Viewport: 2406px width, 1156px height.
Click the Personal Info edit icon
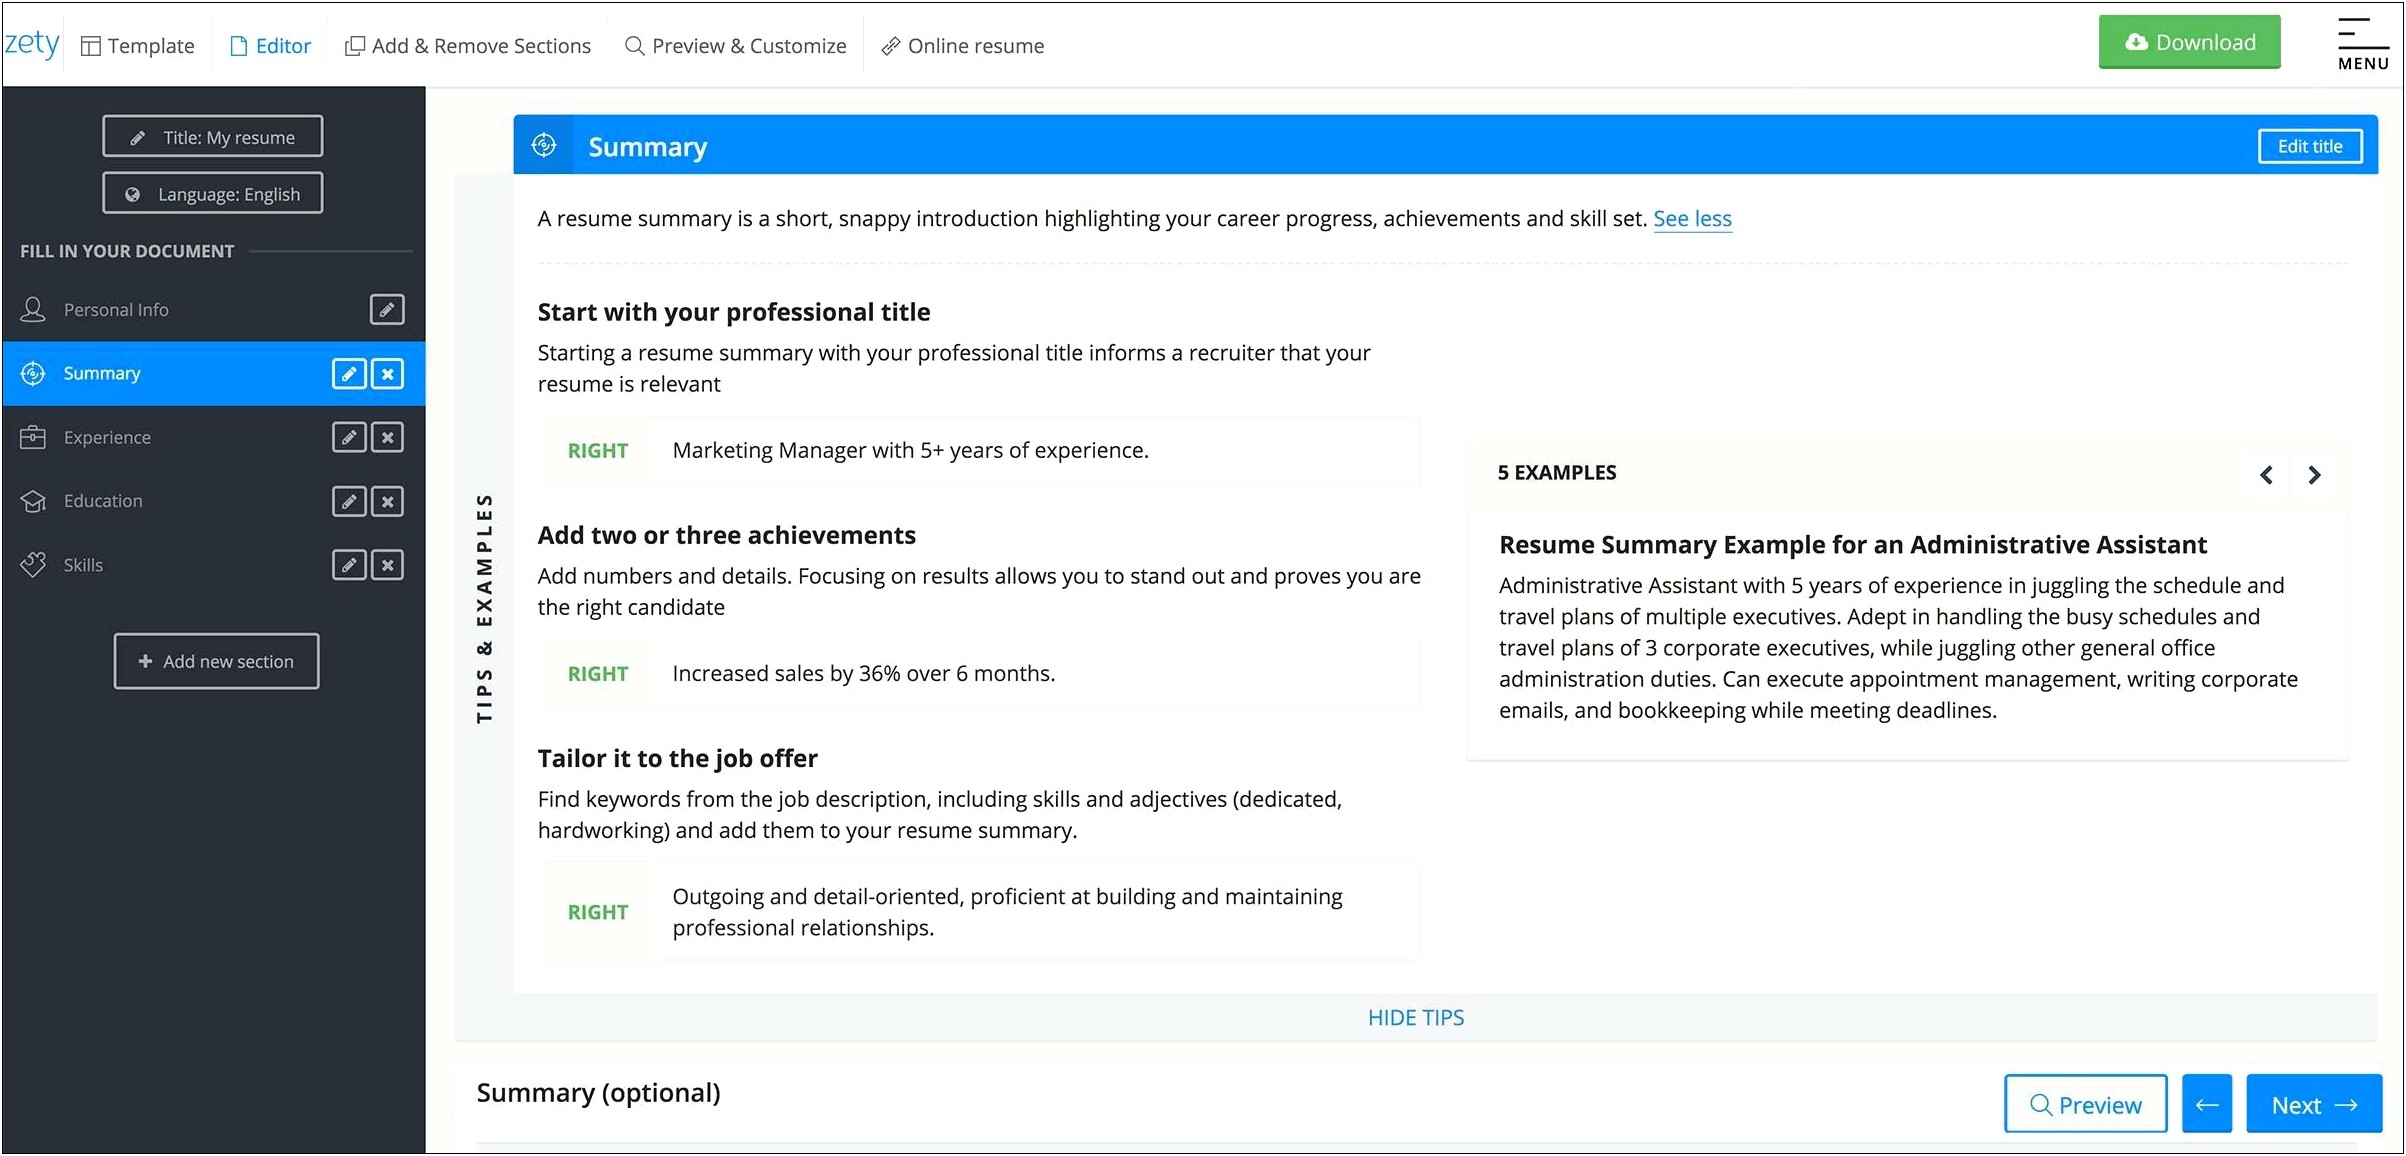[387, 309]
